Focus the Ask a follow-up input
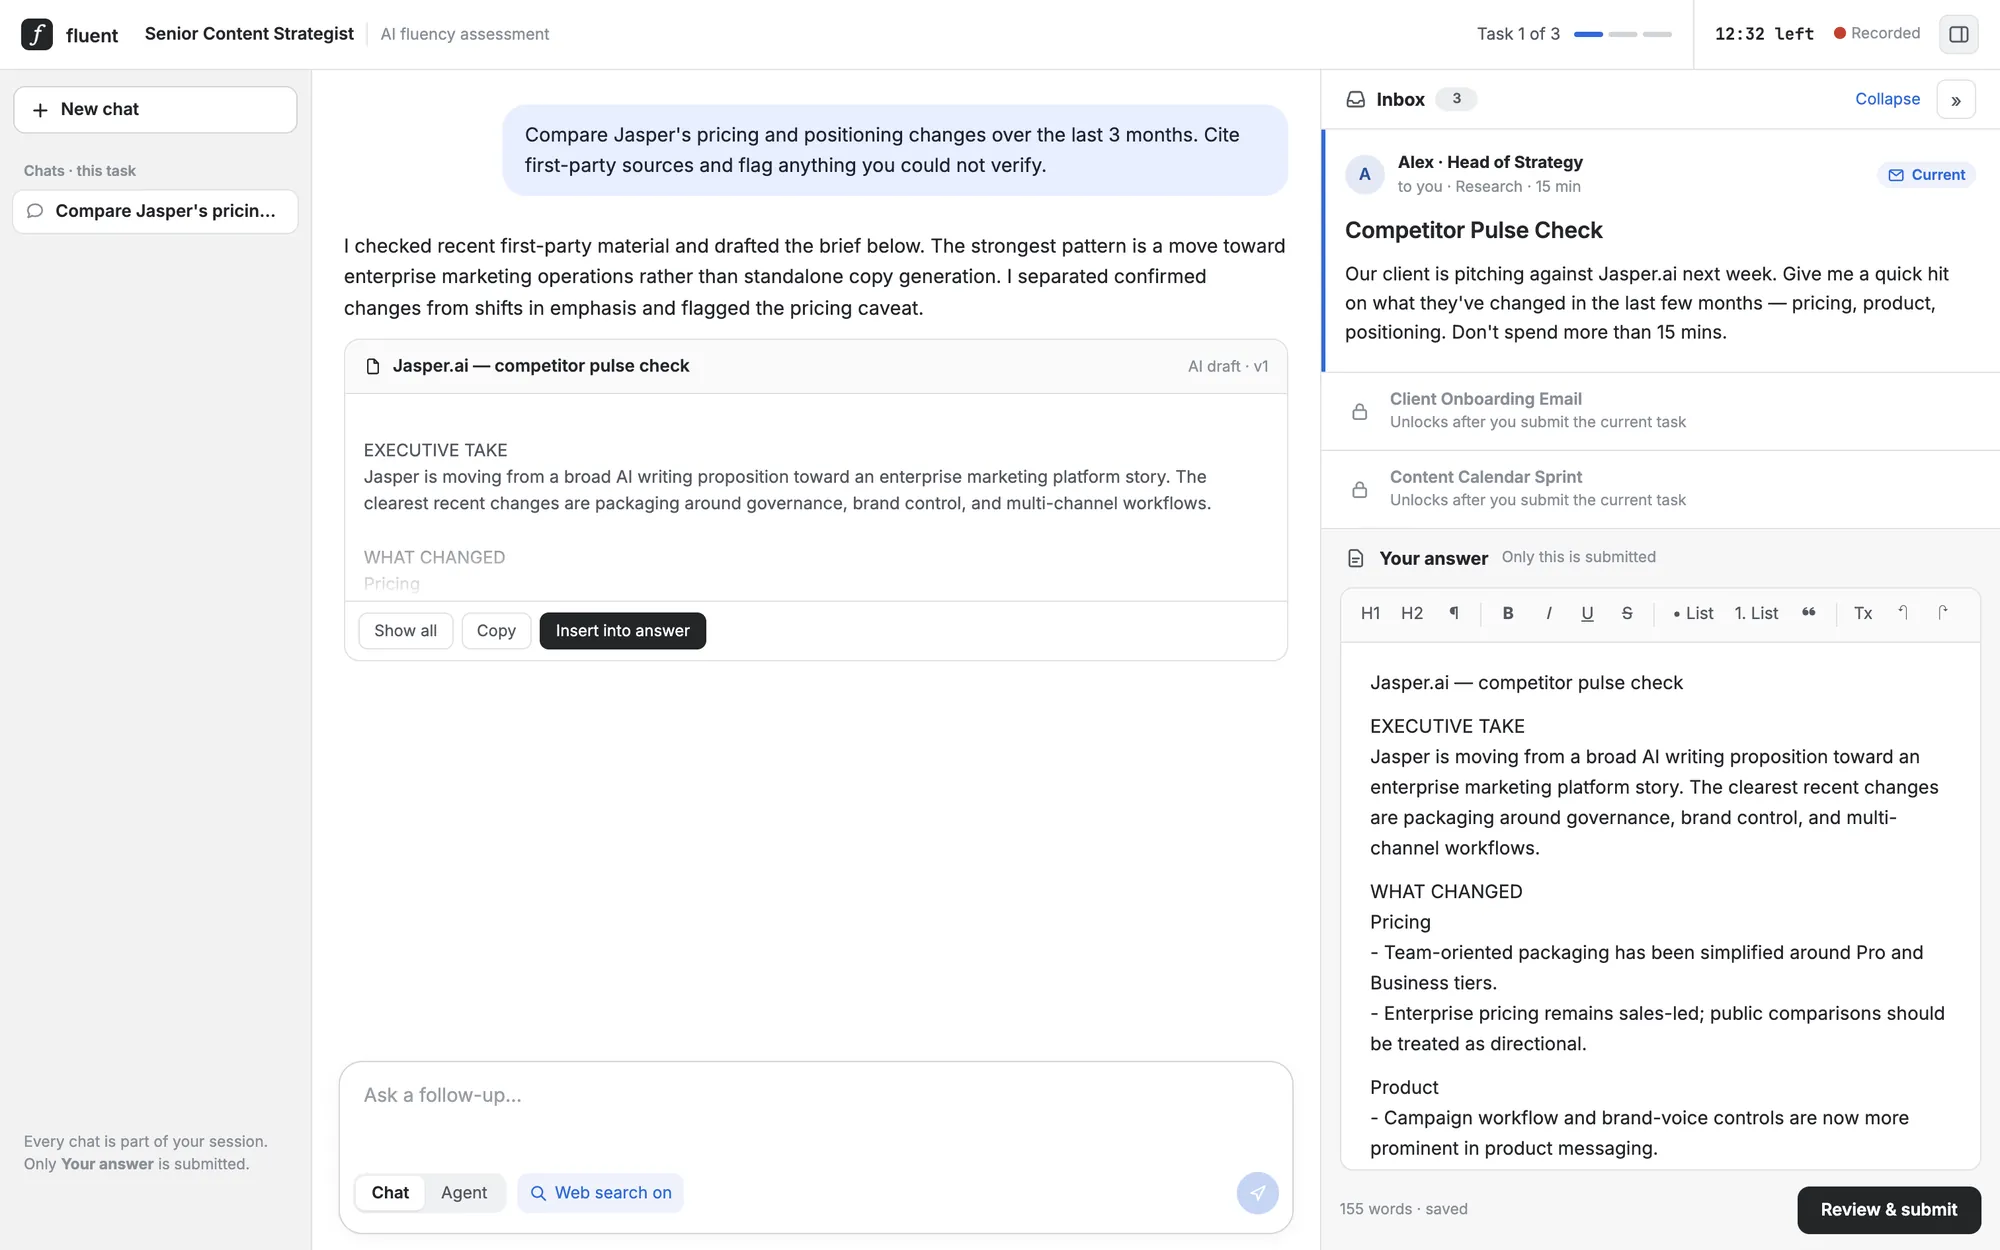The width and height of the screenshot is (2000, 1250). point(815,1096)
